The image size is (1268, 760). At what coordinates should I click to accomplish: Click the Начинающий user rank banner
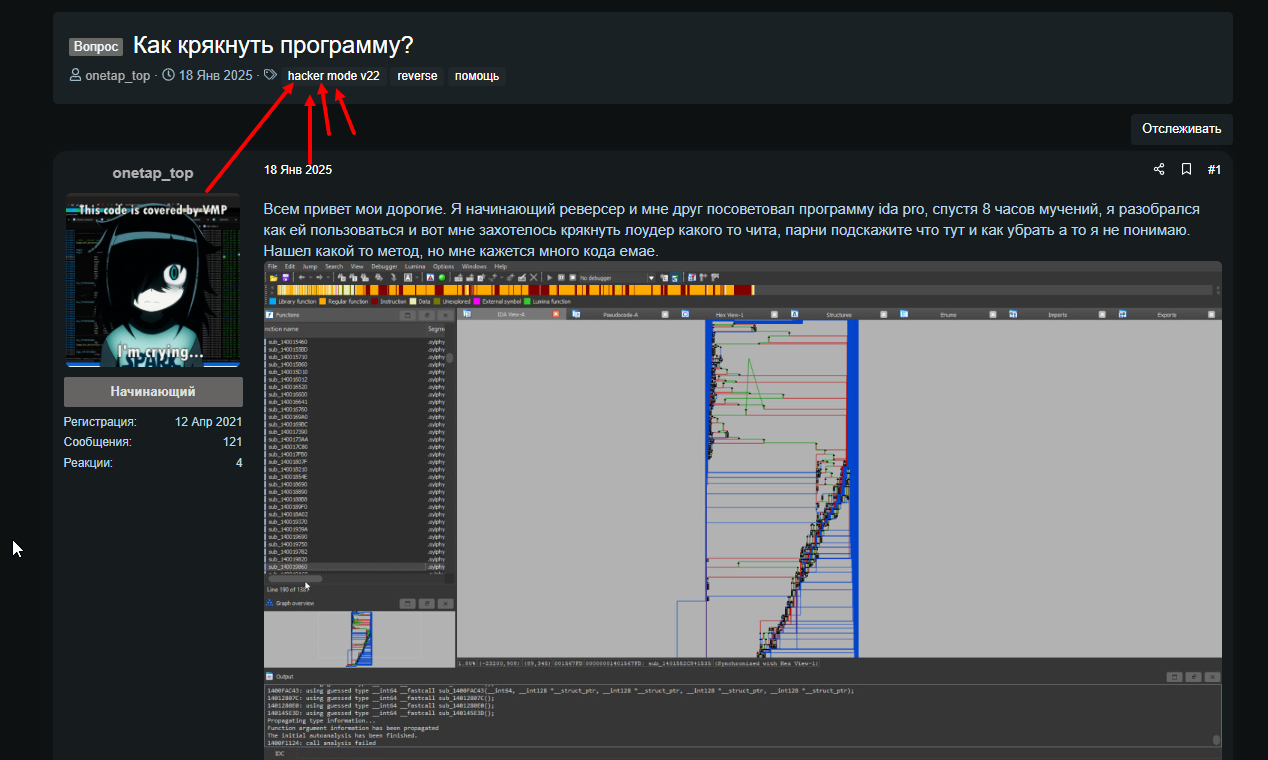click(x=153, y=392)
